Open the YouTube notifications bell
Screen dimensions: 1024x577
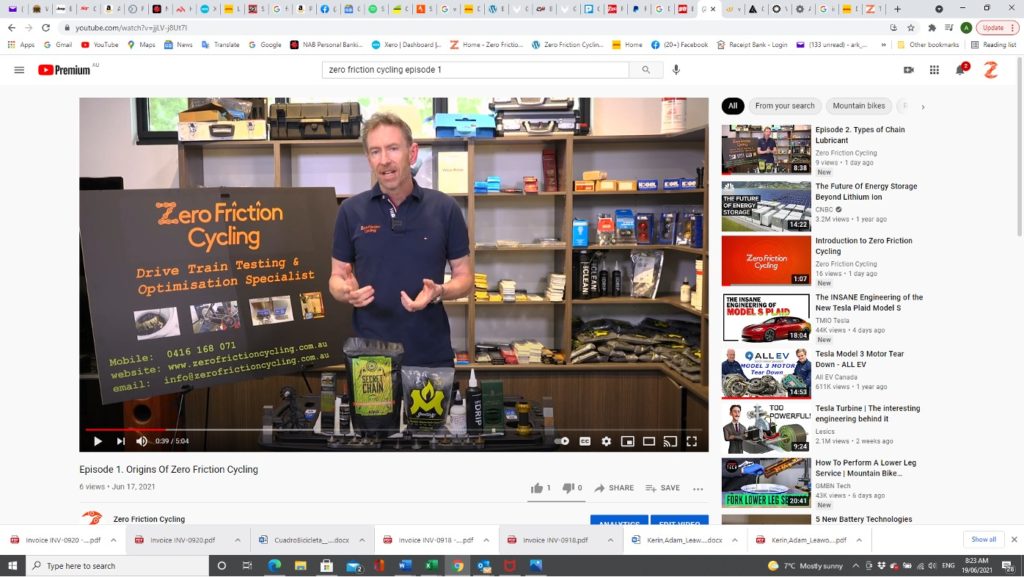(x=961, y=70)
